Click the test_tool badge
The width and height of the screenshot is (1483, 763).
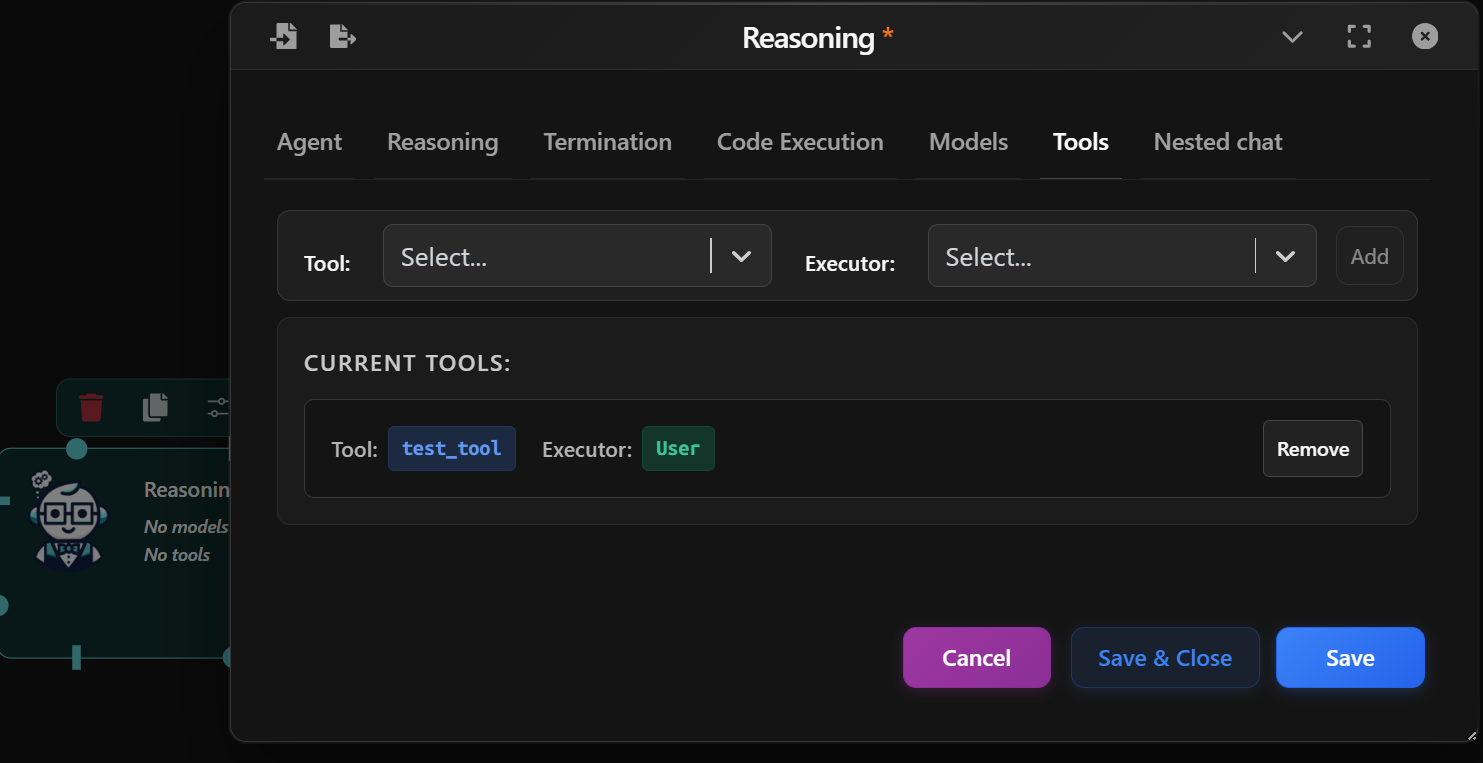451,448
